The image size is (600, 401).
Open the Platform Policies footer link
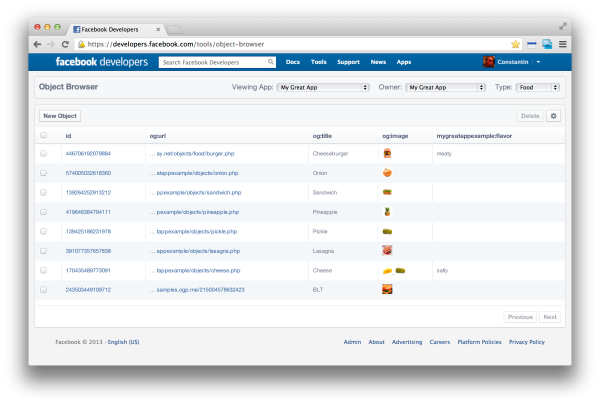479,342
